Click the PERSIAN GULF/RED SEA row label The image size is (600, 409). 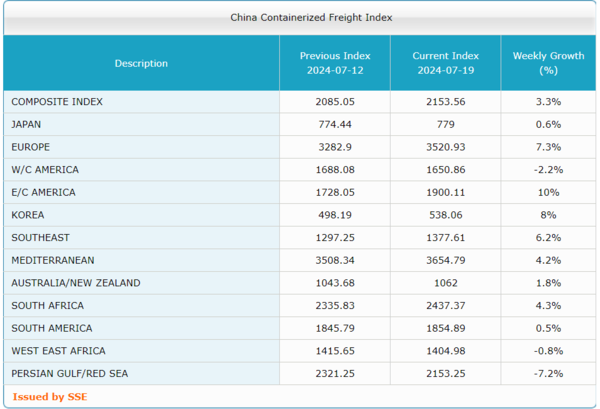pyautogui.click(x=69, y=373)
